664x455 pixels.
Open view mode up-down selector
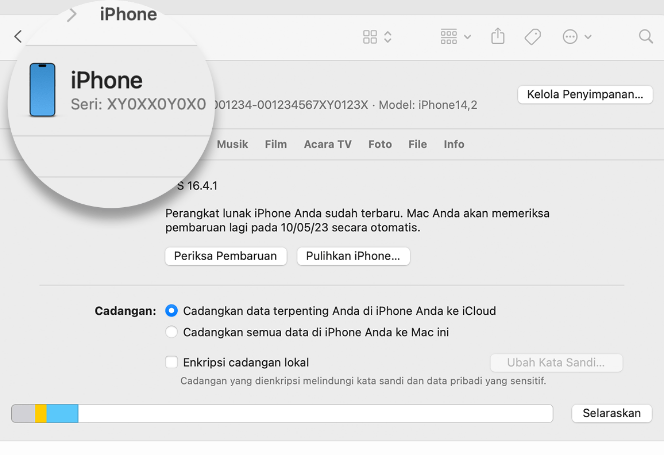tap(388, 37)
